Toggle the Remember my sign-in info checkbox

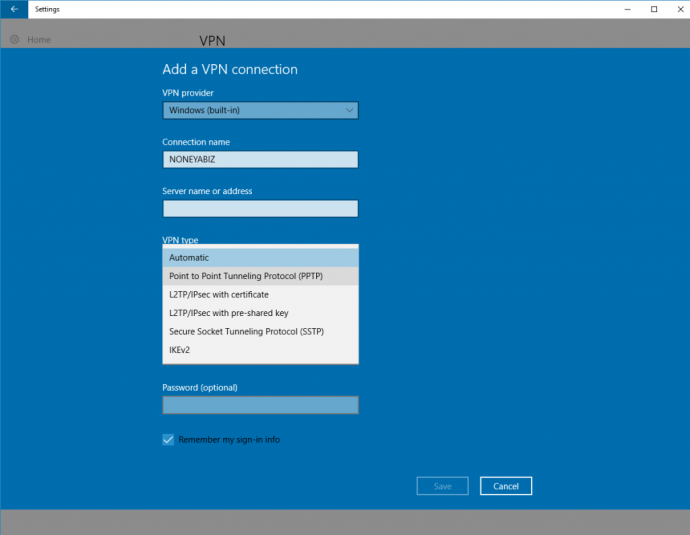(168, 439)
